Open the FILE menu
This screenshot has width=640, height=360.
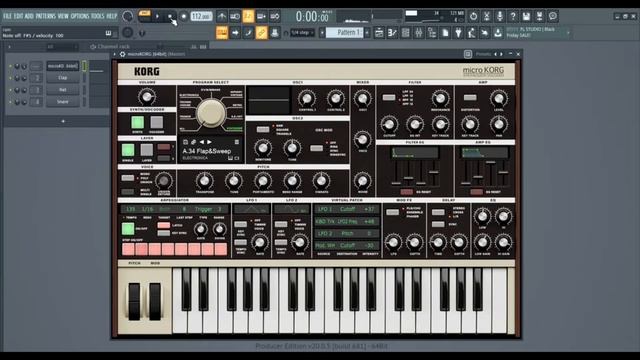(7, 16)
